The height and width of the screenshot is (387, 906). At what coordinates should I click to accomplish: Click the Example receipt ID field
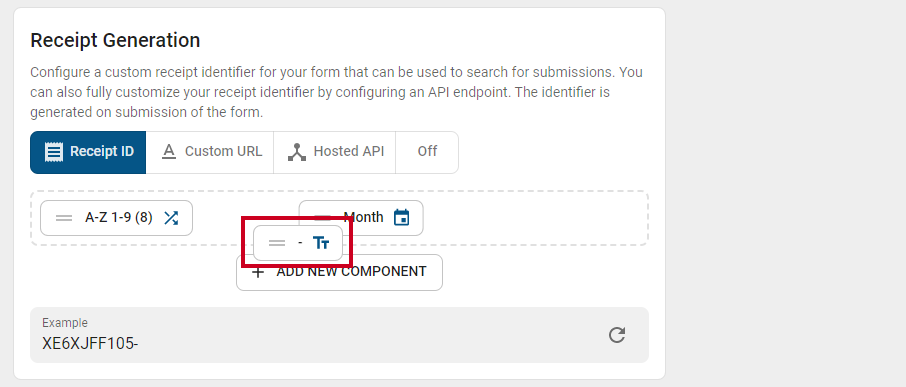pos(339,335)
